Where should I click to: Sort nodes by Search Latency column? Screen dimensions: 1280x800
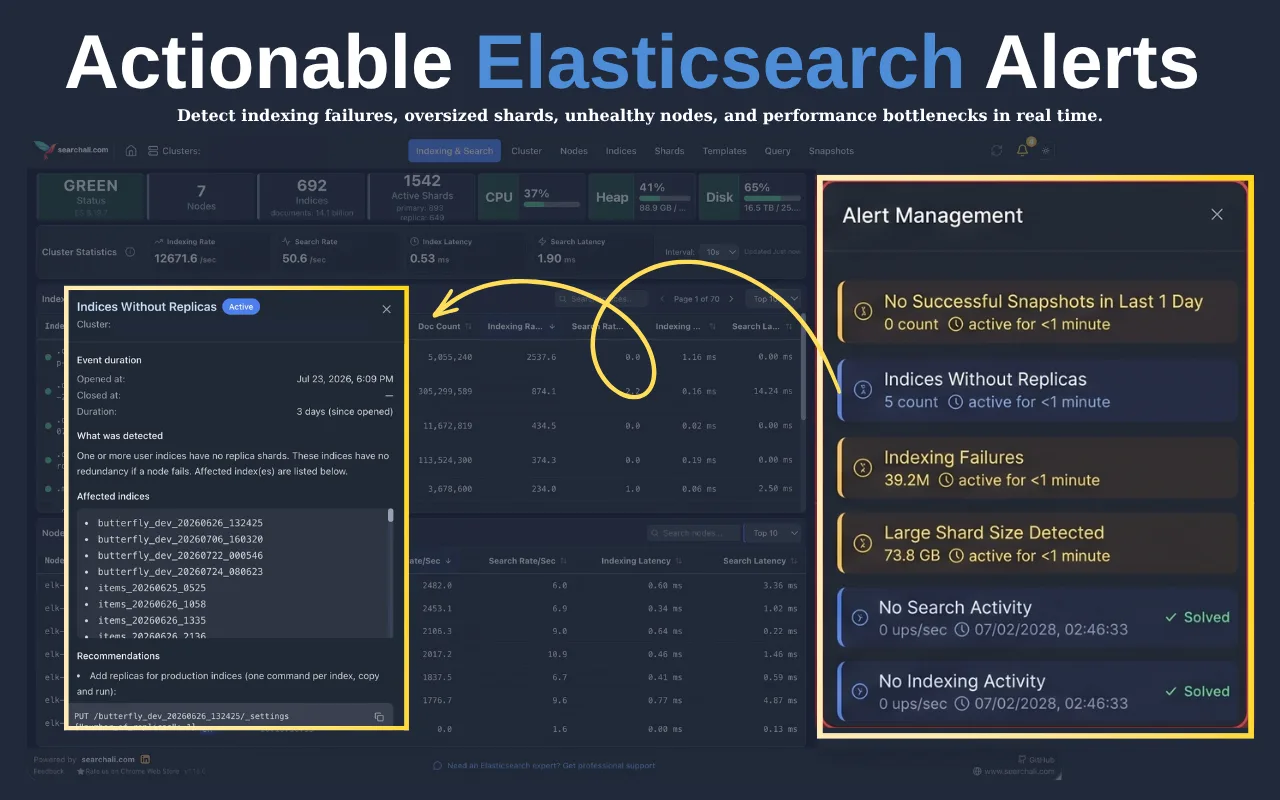[x=760, y=561]
